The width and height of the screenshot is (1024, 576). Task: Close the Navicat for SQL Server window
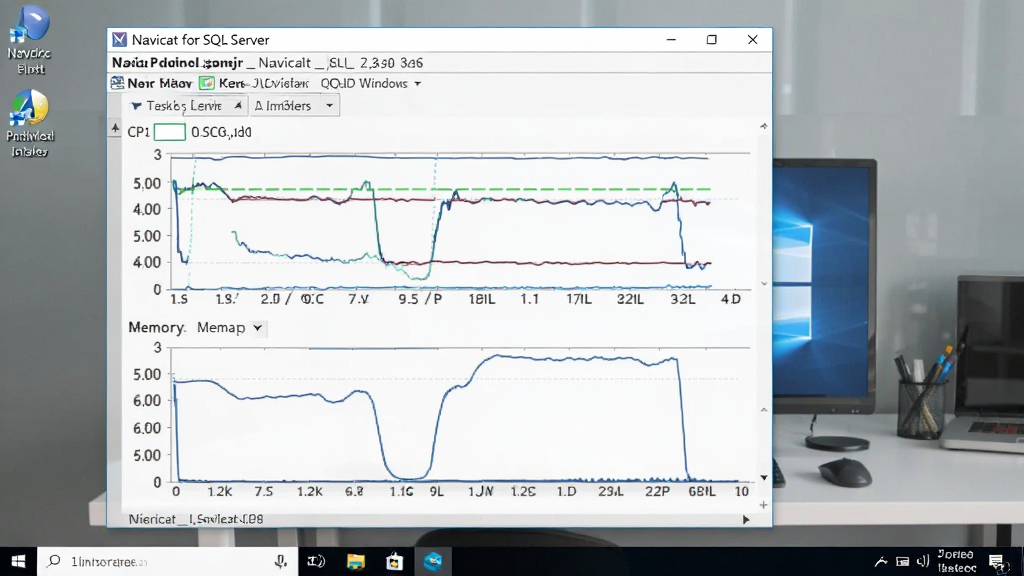752,40
